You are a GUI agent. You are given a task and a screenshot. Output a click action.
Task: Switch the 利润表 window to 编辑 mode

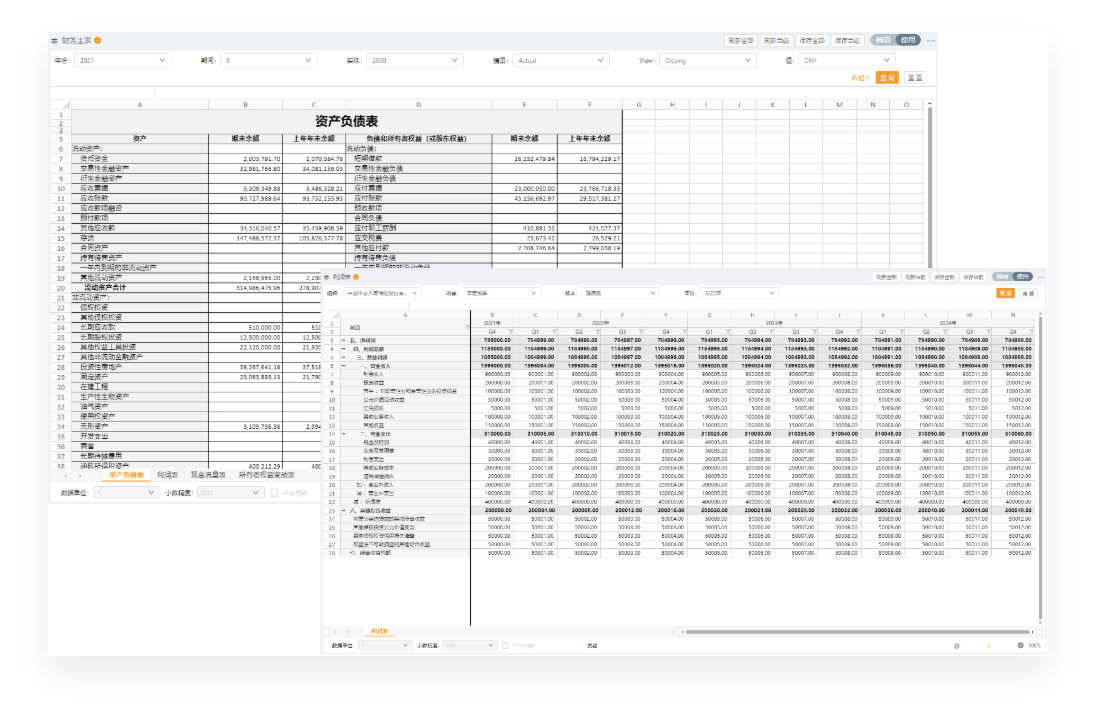click(x=1003, y=277)
